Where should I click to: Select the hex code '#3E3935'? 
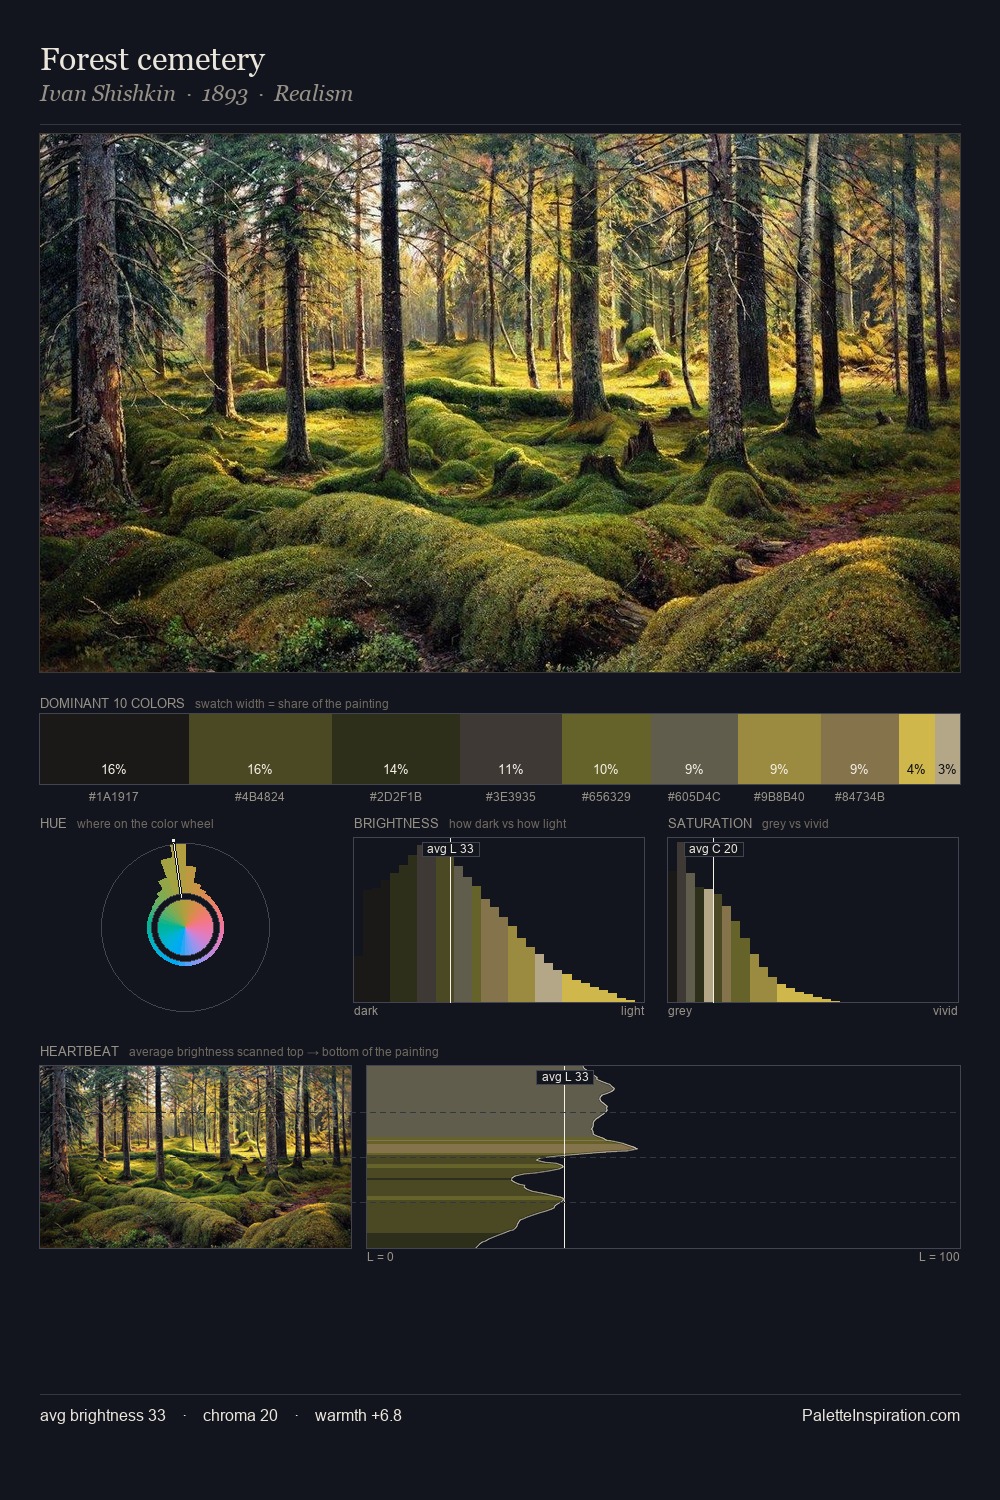[x=511, y=797]
